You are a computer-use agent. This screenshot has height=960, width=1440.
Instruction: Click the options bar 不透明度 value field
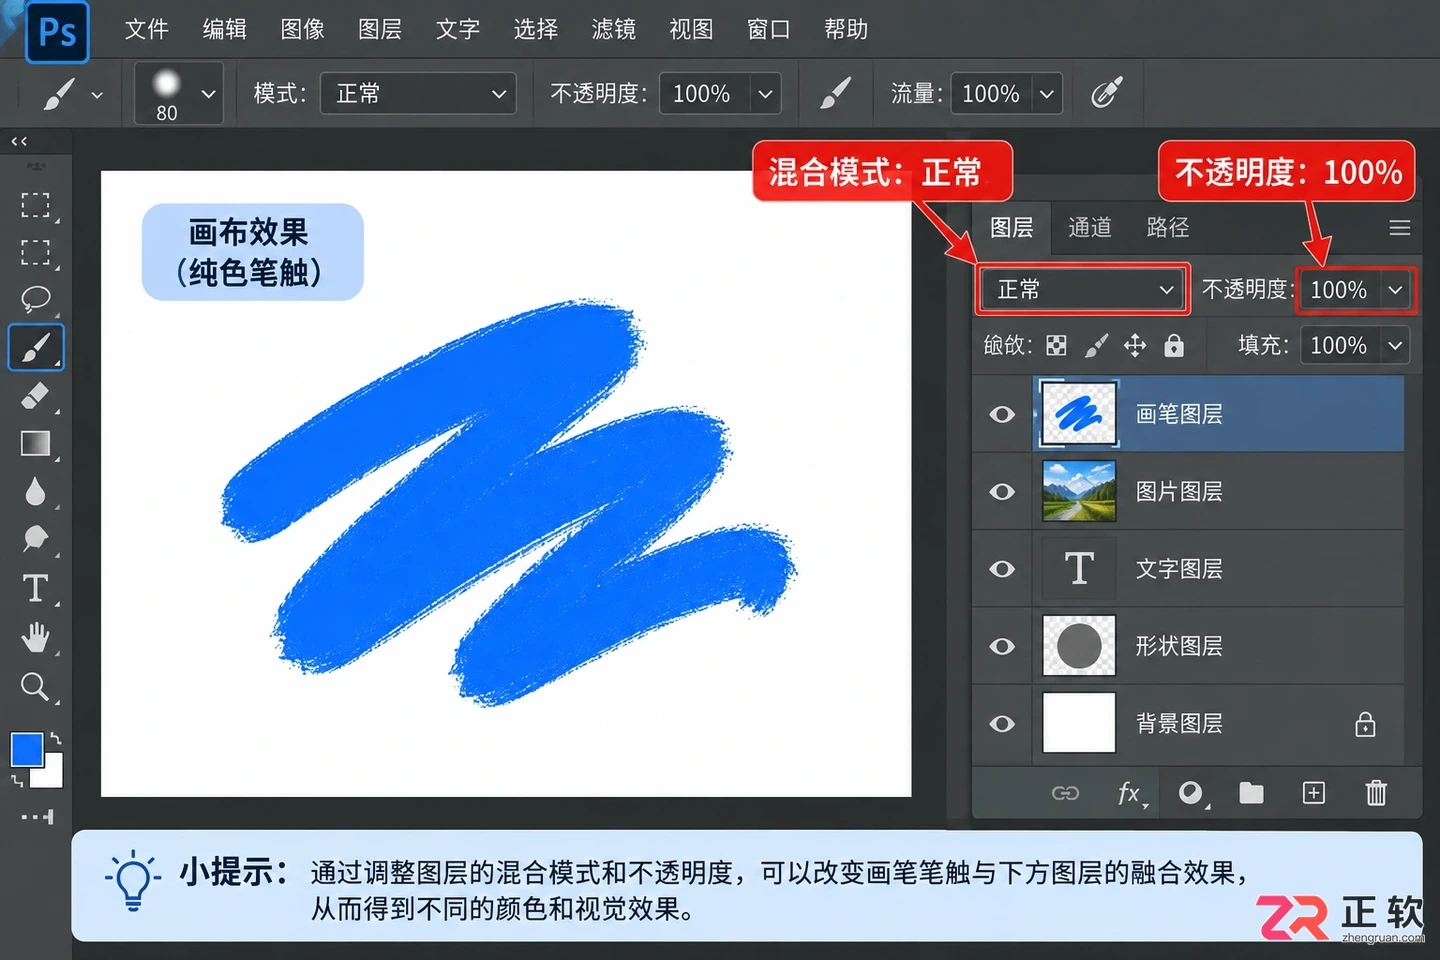pyautogui.click(x=702, y=94)
